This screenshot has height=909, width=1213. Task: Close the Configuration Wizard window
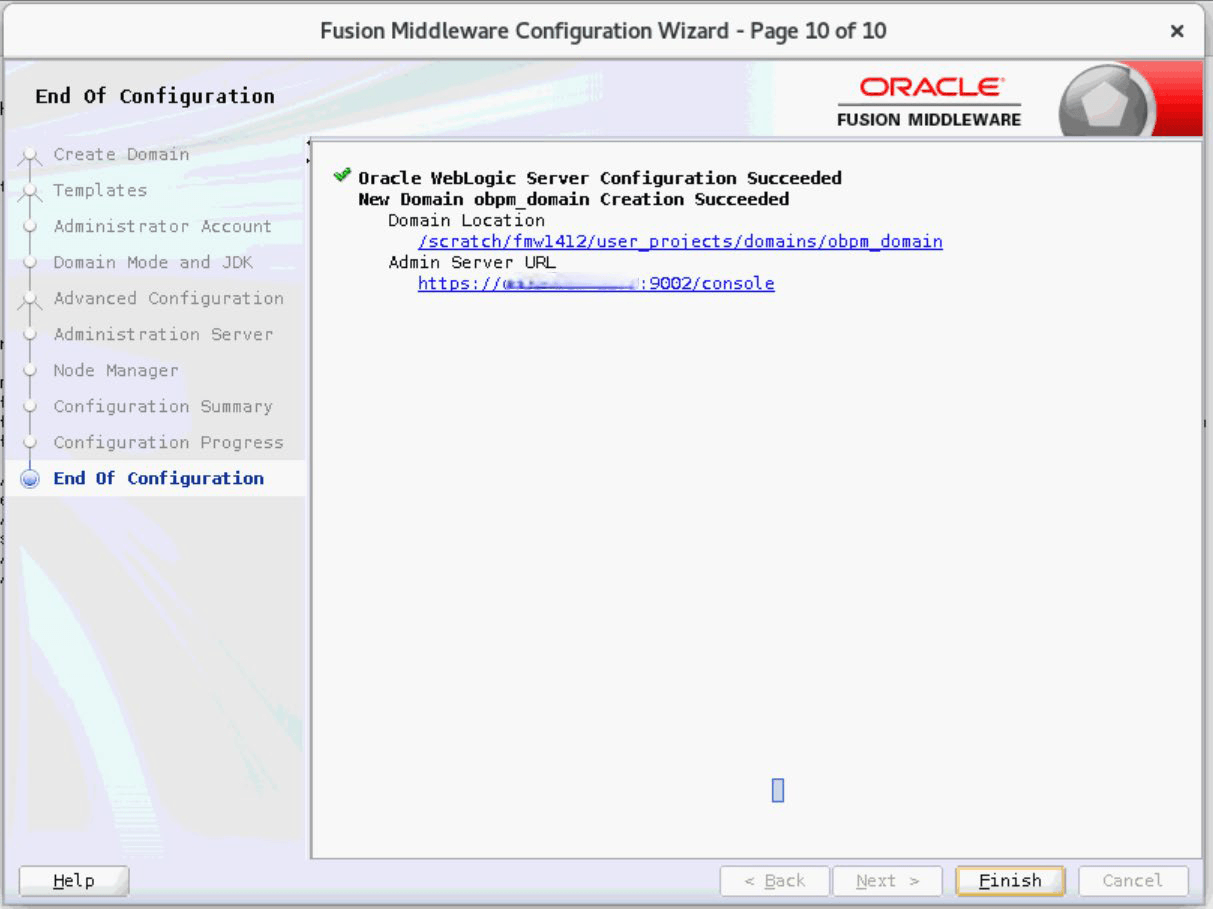[x=1177, y=31]
